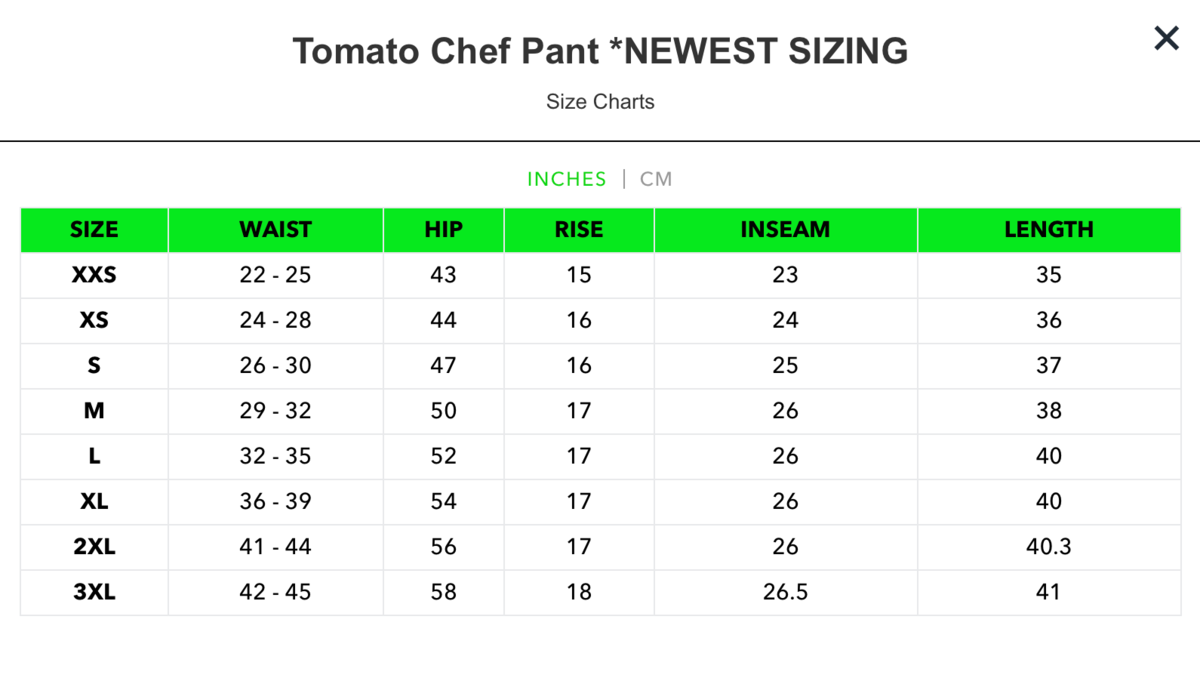Select the 2XL size row label
This screenshot has width=1200, height=675.
click(94, 547)
